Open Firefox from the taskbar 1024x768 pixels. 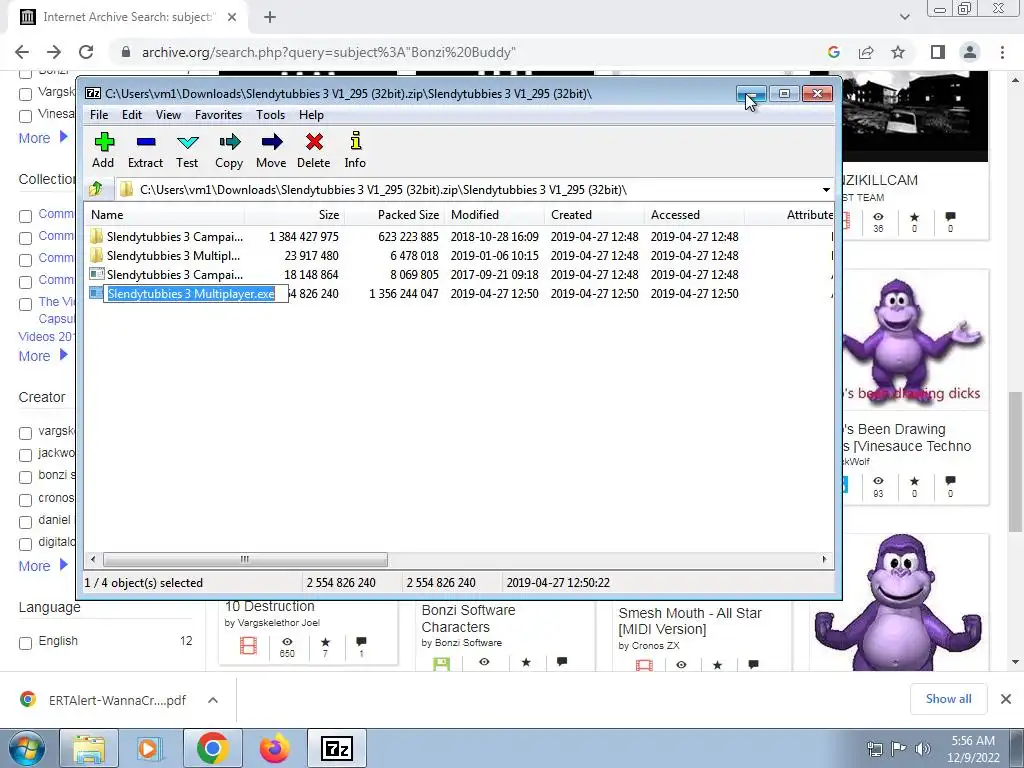(x=274, y=748)
